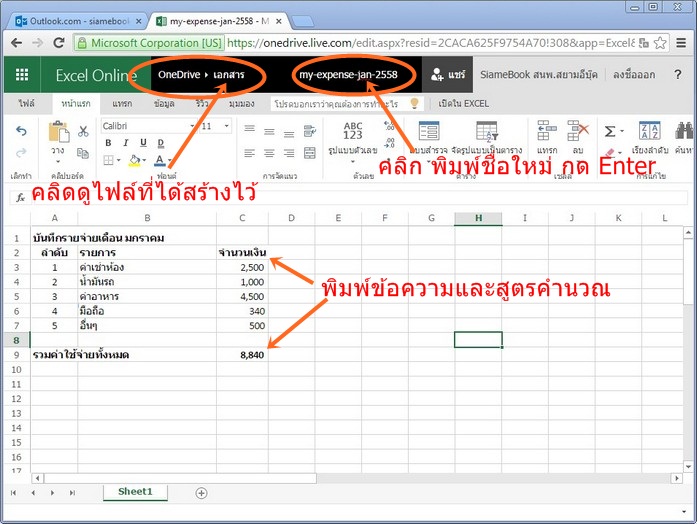Open เอกสาร (Documents) folder link
This screenshot has width=697, height=524.
(228, 75)
